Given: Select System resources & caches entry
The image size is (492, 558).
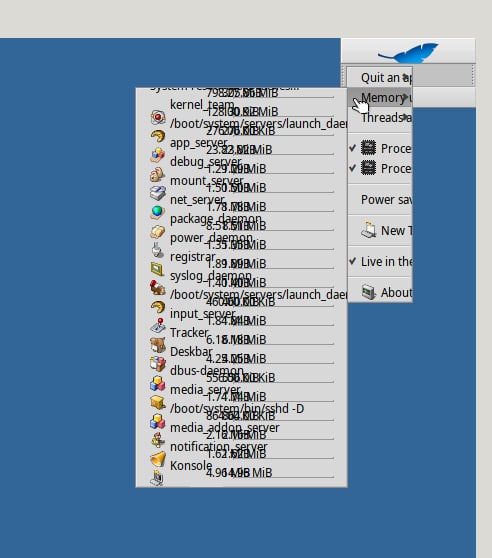Looking at the screenshot, I should pos(224,89).
